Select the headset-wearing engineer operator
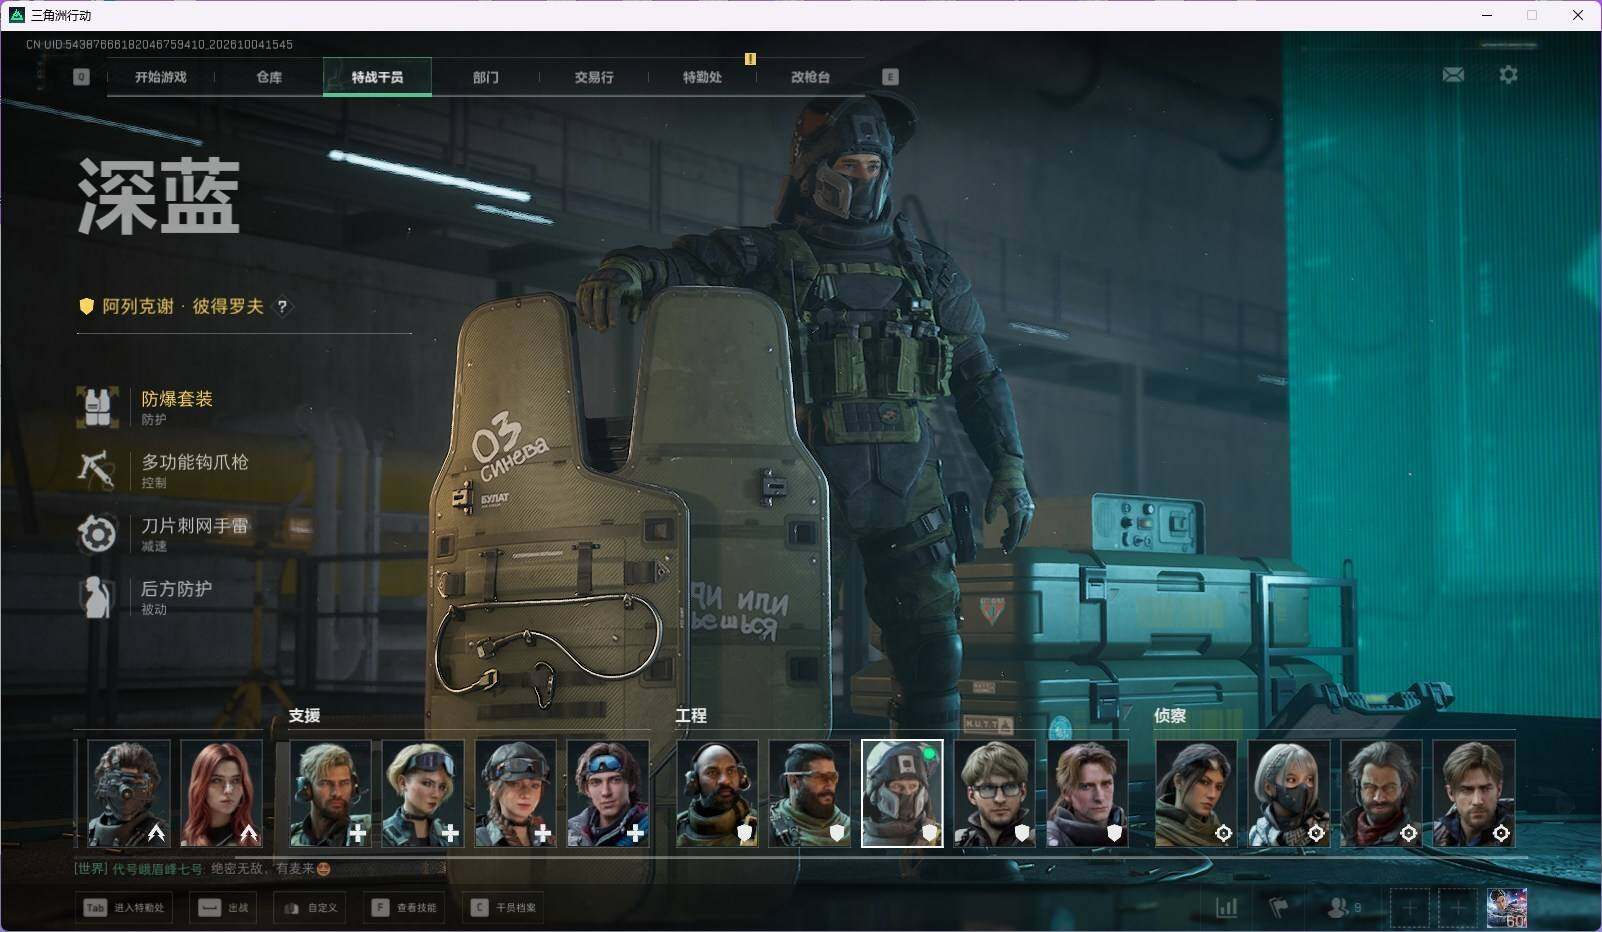The image size is (1602, 932). point(718,794)
